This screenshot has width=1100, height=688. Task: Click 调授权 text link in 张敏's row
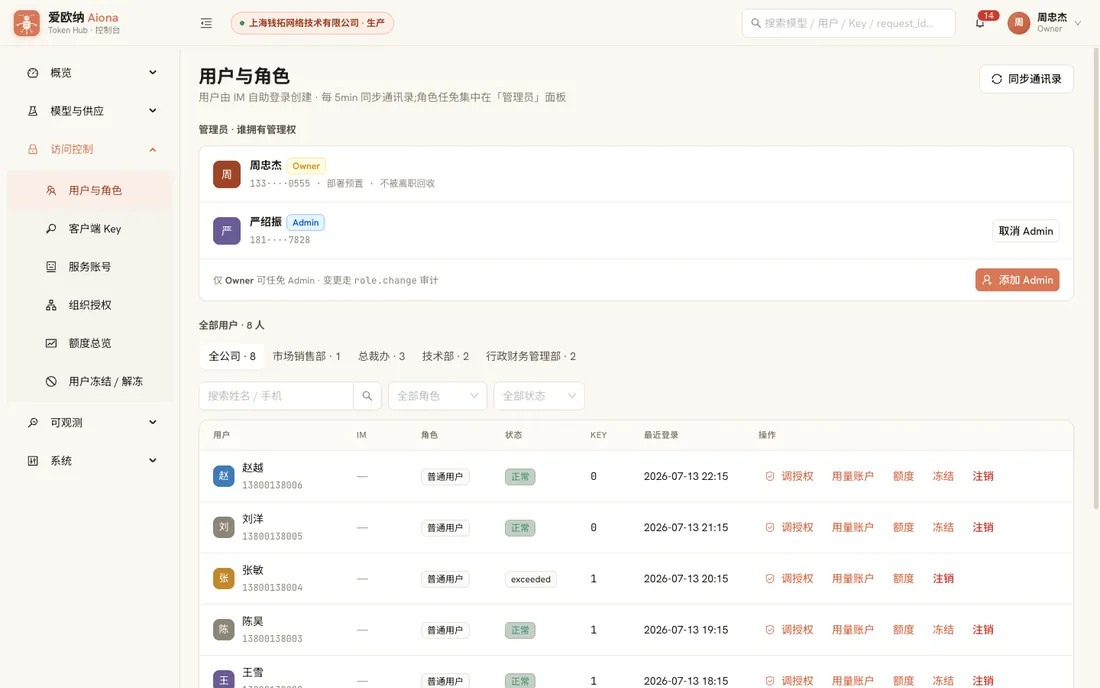(x=798, y=579)
